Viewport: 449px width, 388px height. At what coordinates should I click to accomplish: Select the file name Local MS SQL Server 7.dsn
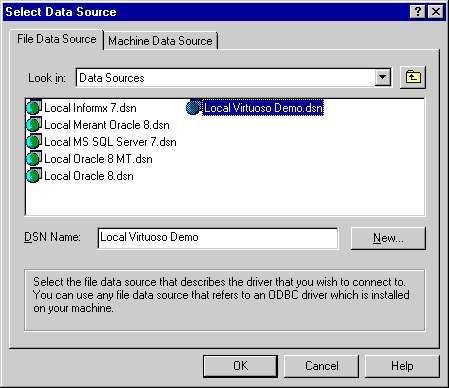click(x=110, y=142)
